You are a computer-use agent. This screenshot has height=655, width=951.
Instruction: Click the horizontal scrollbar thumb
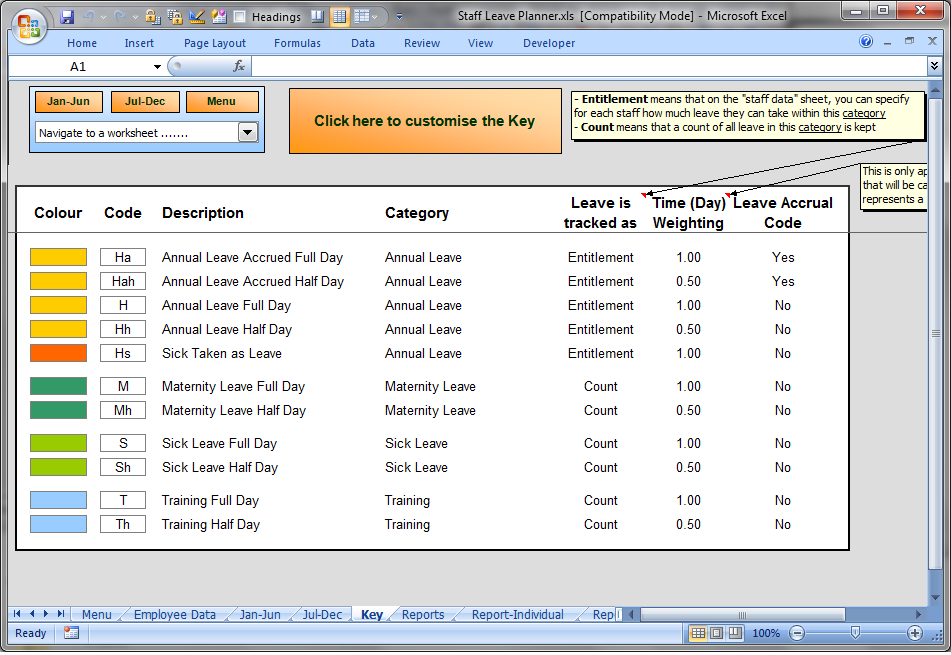pyautogui.click(x=742, y=614)
